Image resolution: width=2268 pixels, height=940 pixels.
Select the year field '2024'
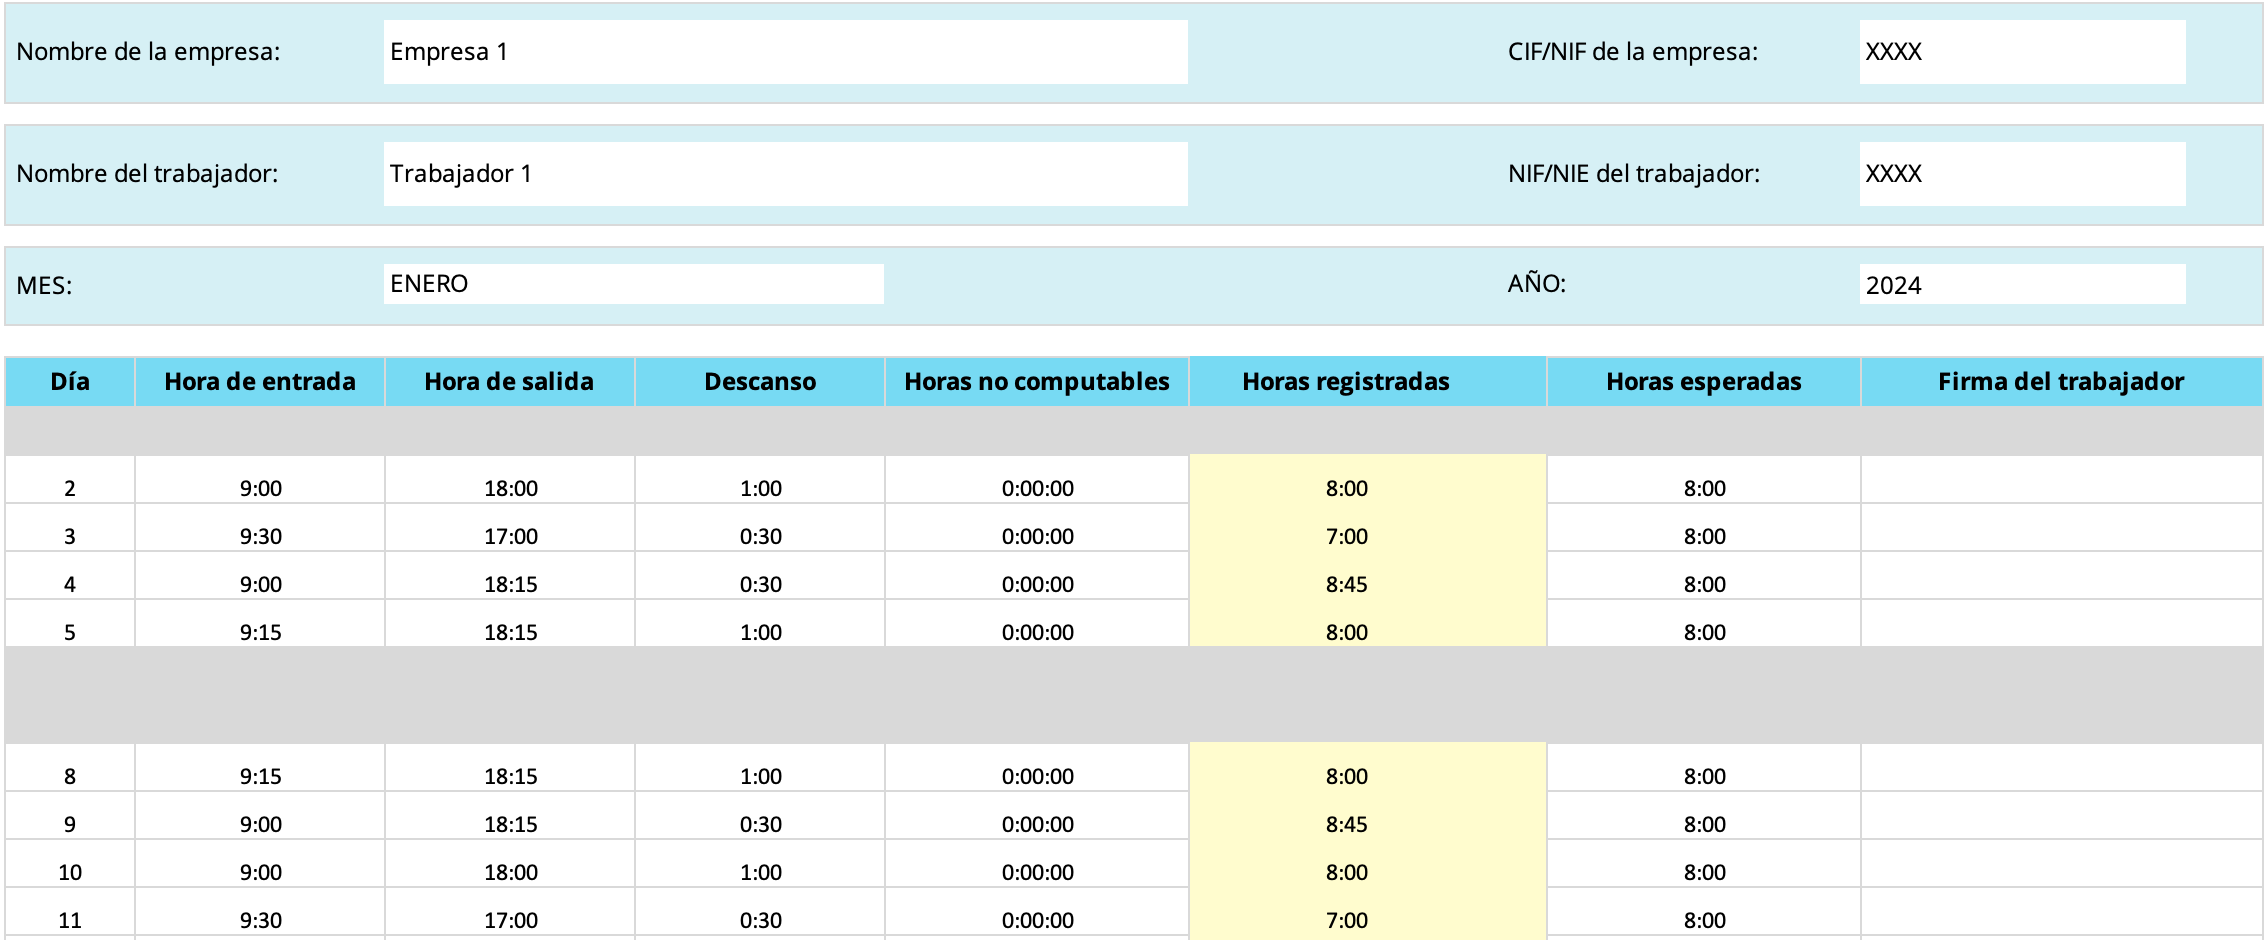pyautogui.click(x=2022, y=284)
